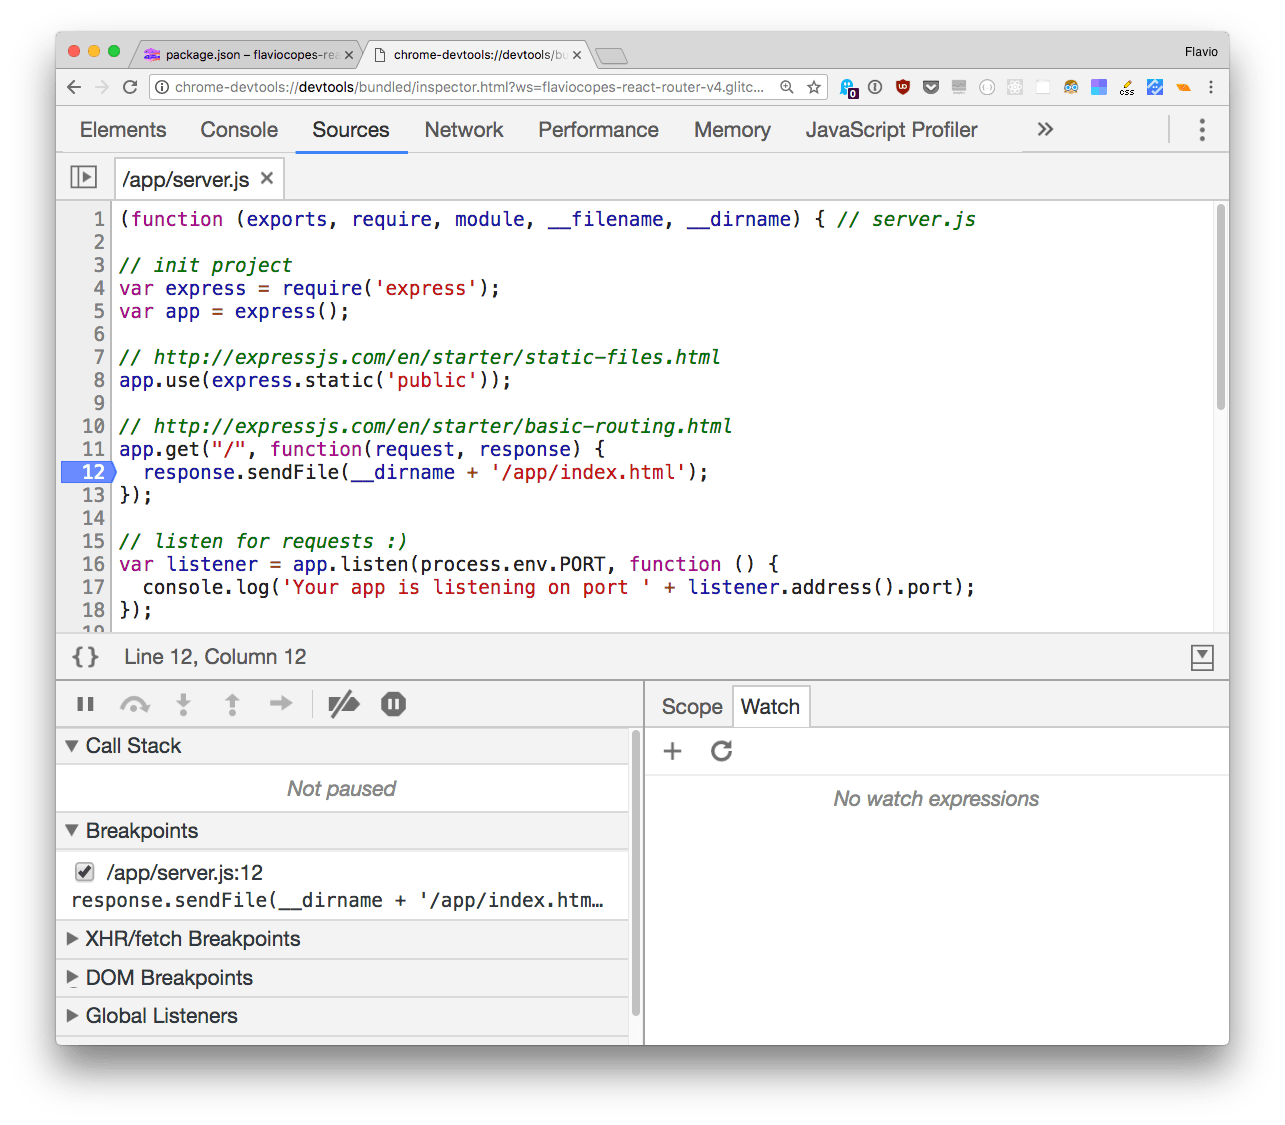1285x1125 pixels.
Task: Pretty-print the server.js source
Action: tap(84, 657)
